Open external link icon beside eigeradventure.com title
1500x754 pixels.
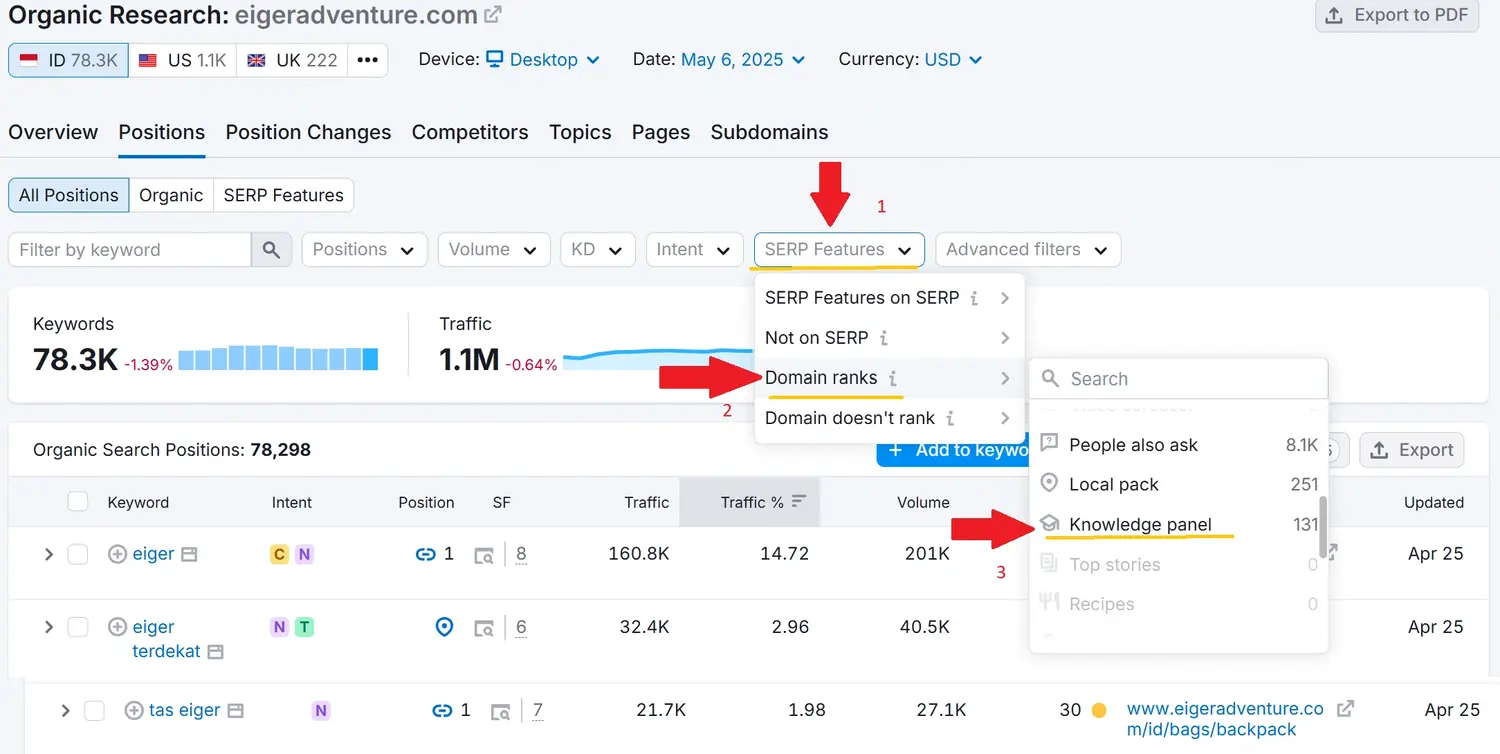tap(493, 15)
